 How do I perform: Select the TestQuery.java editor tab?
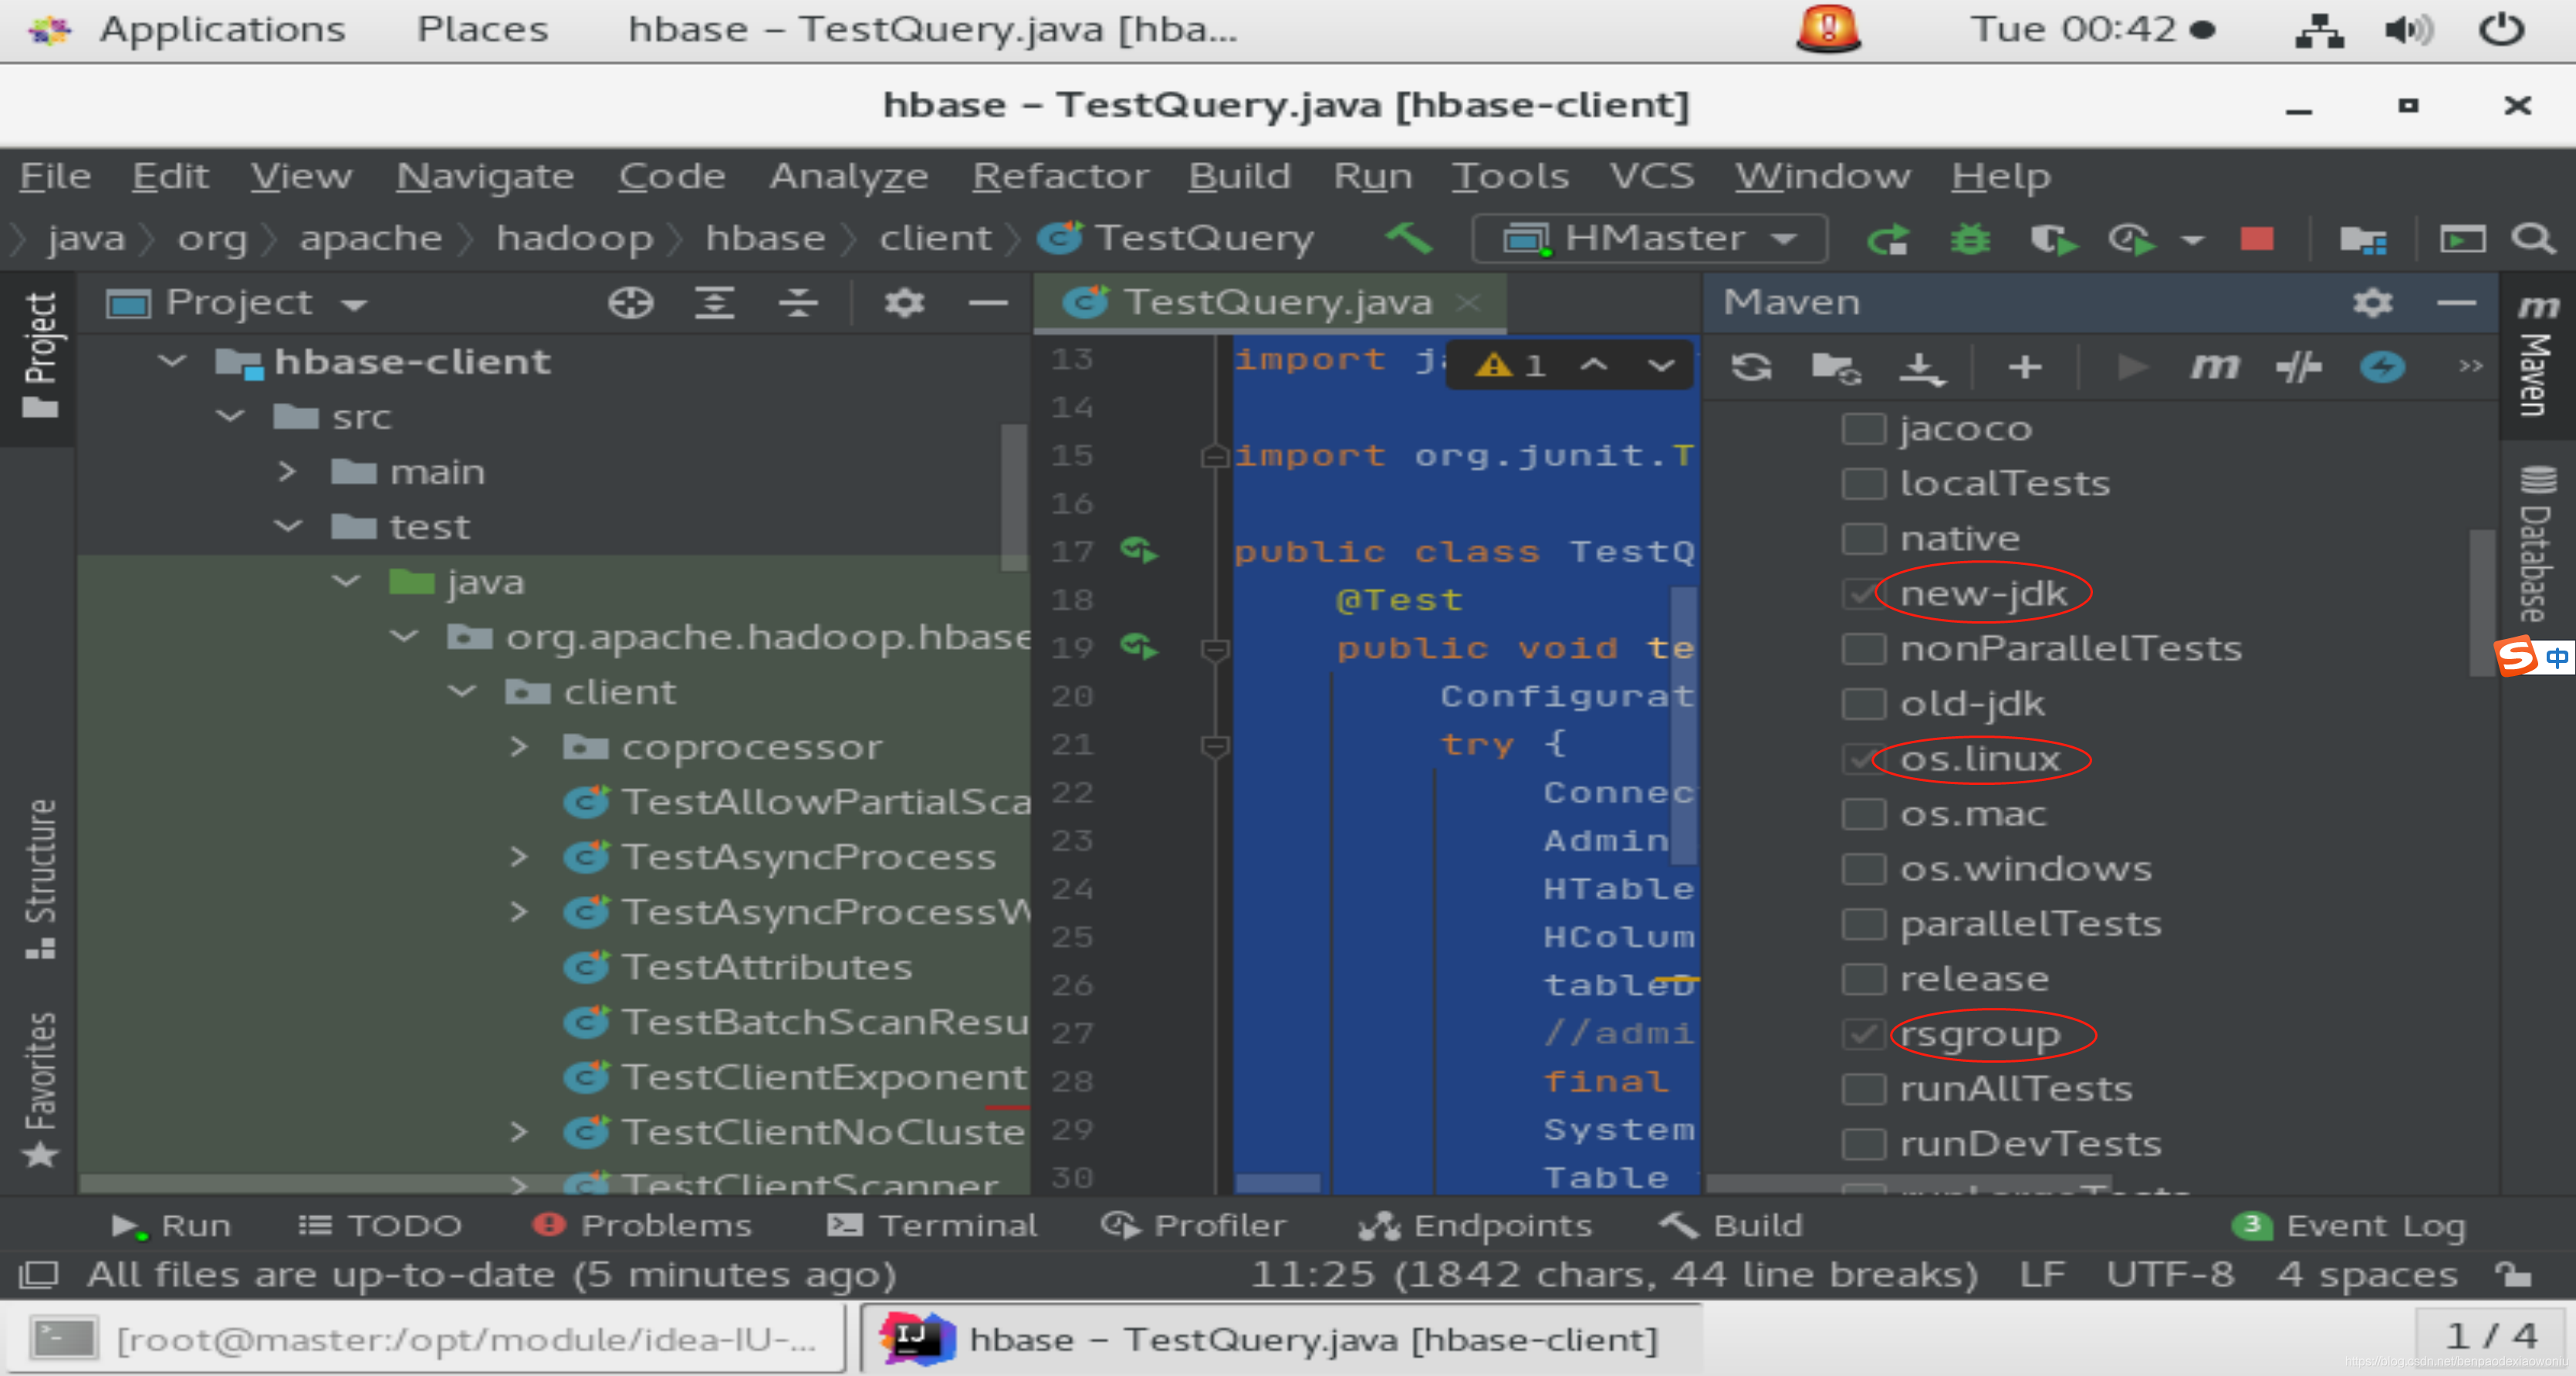pos(1276,302)
